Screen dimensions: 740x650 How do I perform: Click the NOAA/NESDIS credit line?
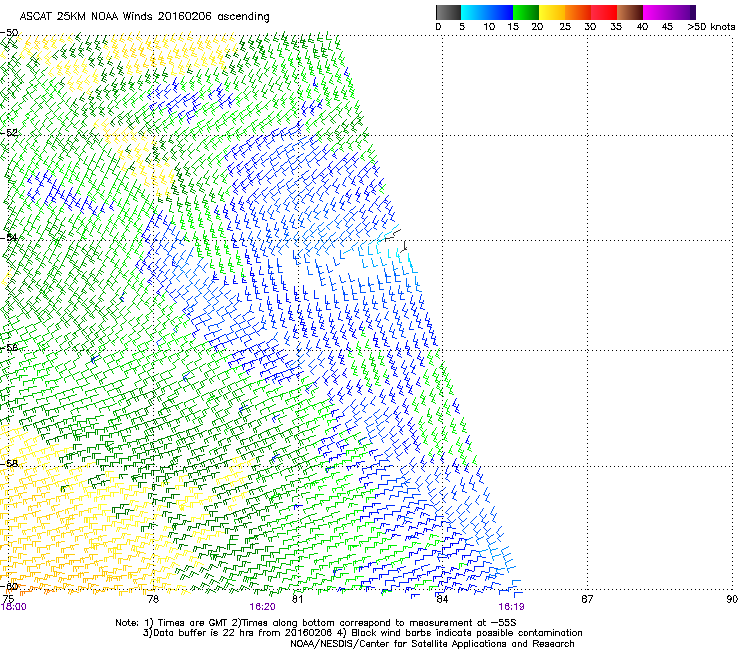[432, 644]
